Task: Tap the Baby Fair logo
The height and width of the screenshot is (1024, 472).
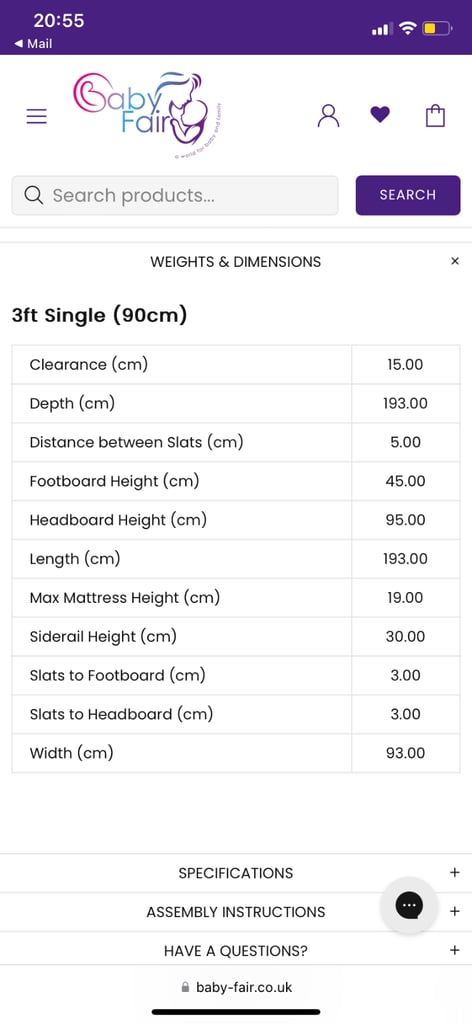Action: (149, 115)
